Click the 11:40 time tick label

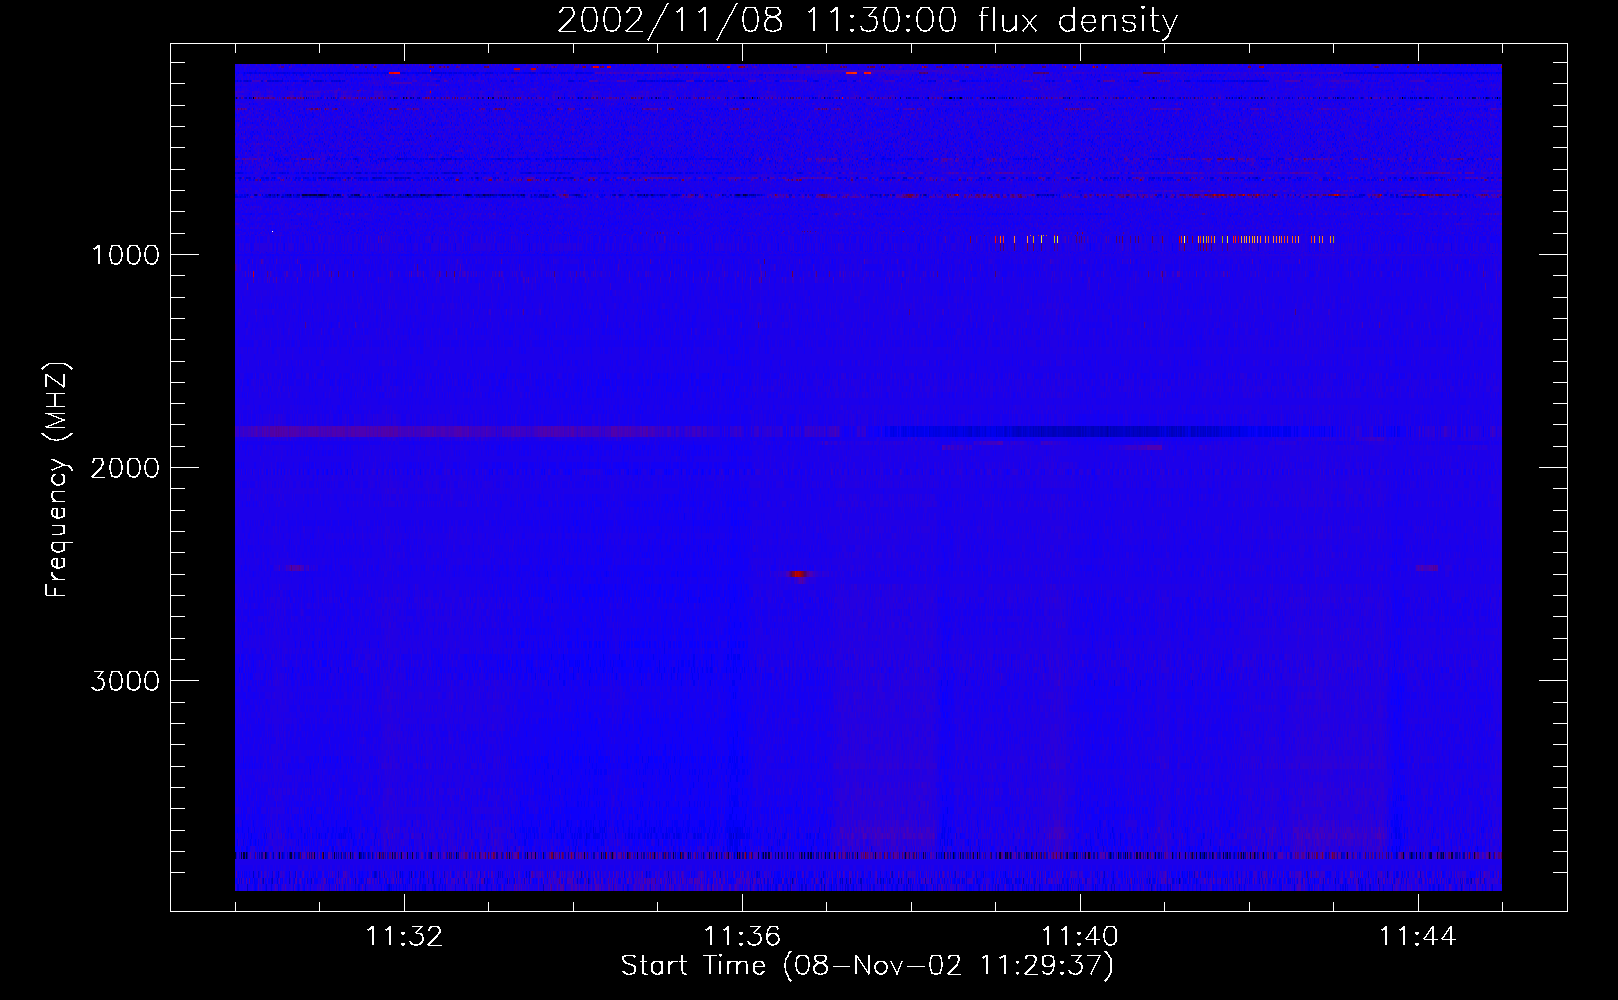click(x=1080, y=937)
